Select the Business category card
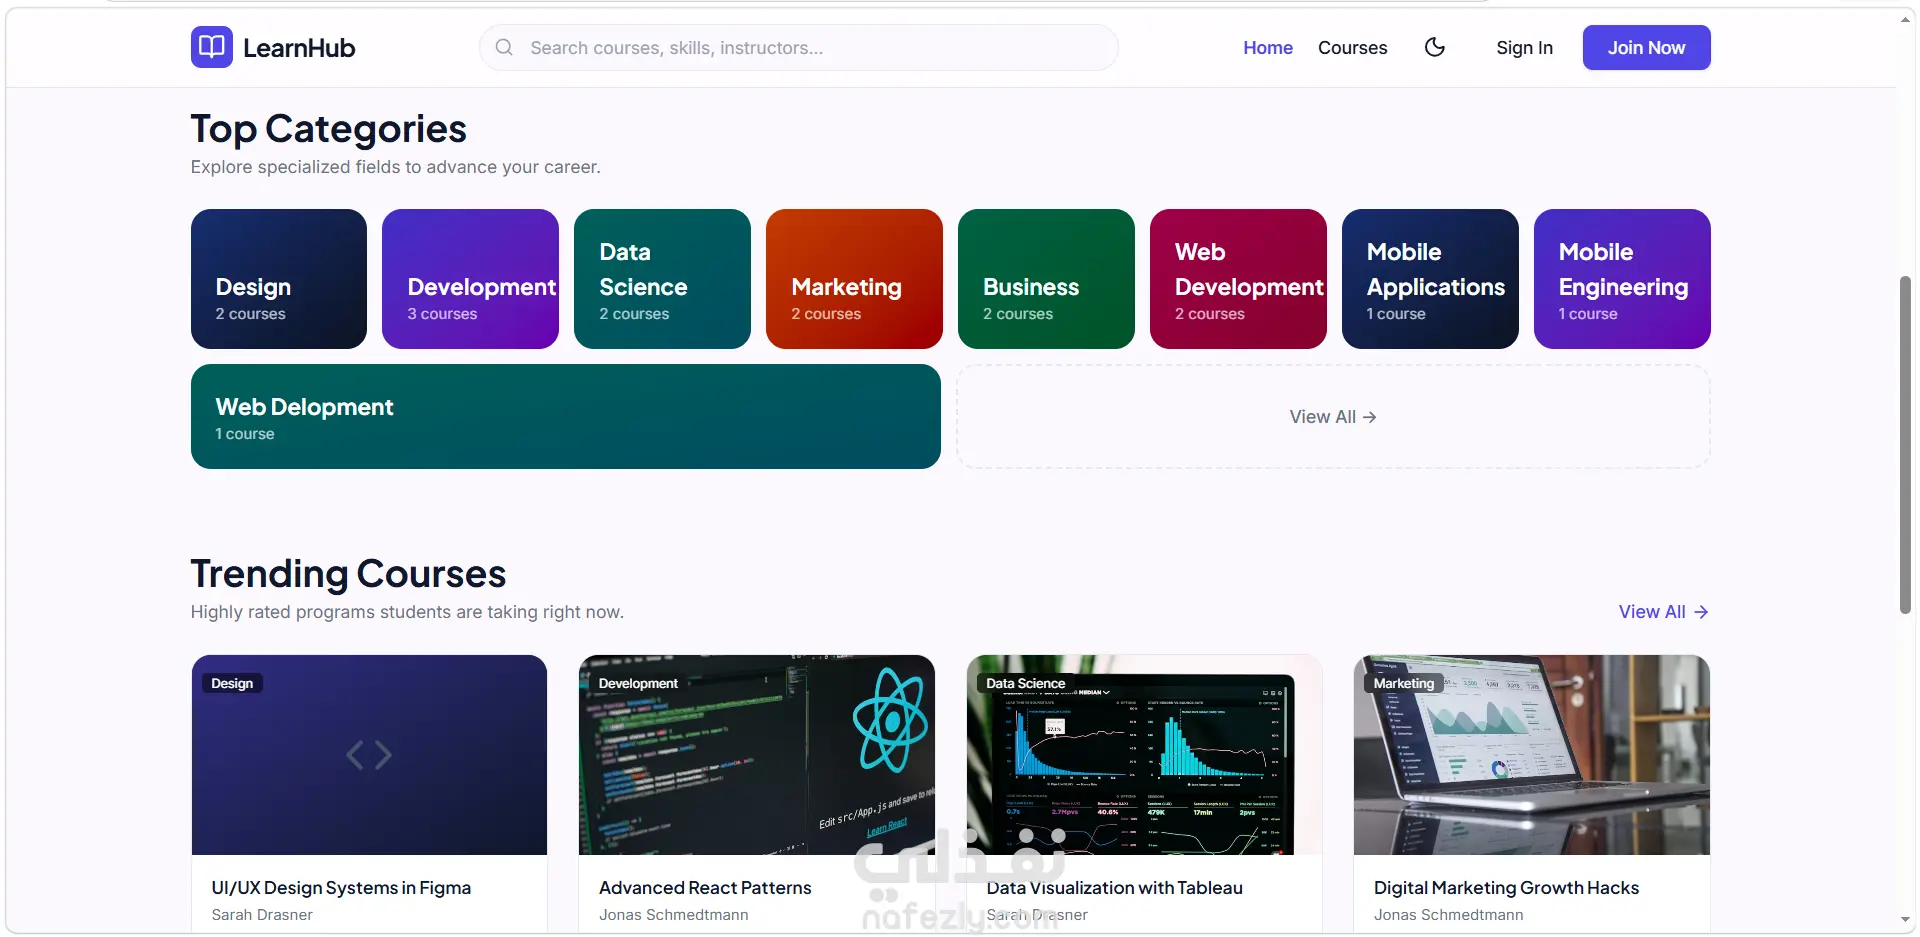This screenshot has height=937, width=1920. [1046, 279]
